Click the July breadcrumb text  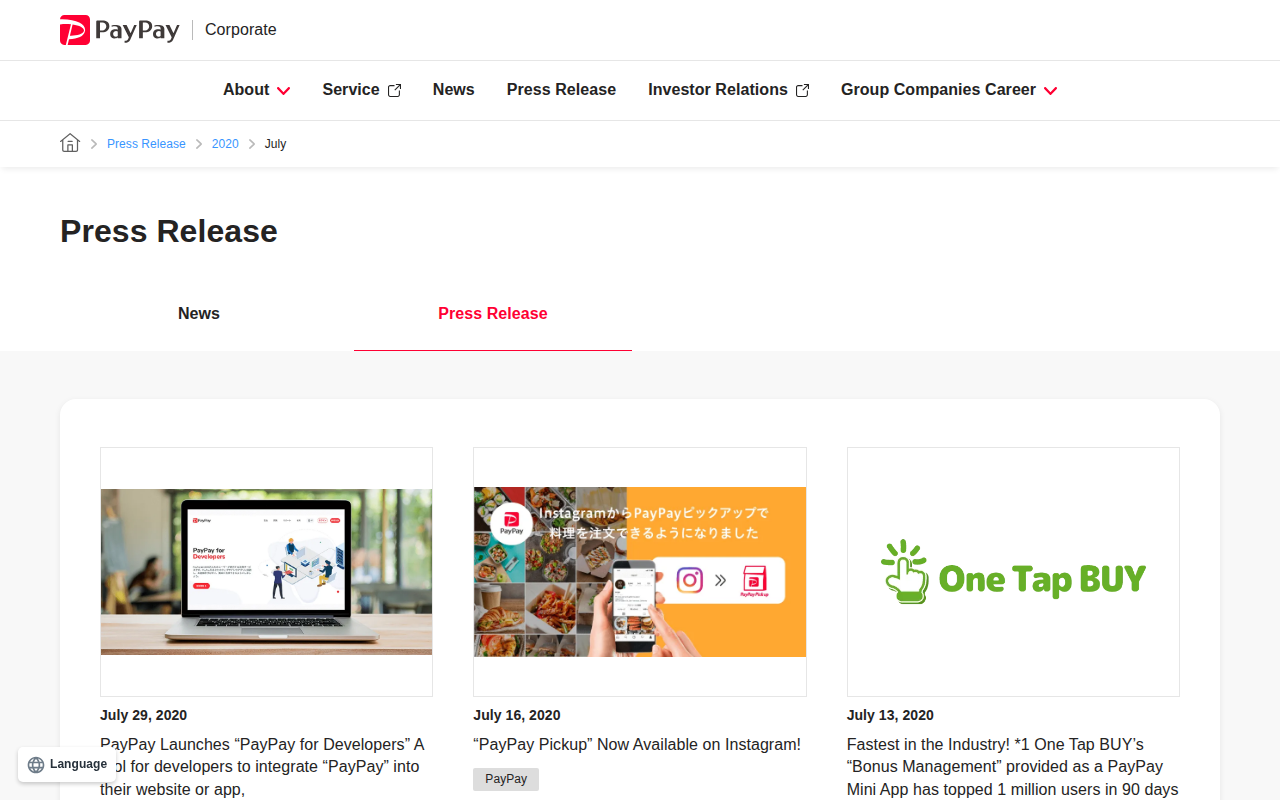[x=276, y=144]
